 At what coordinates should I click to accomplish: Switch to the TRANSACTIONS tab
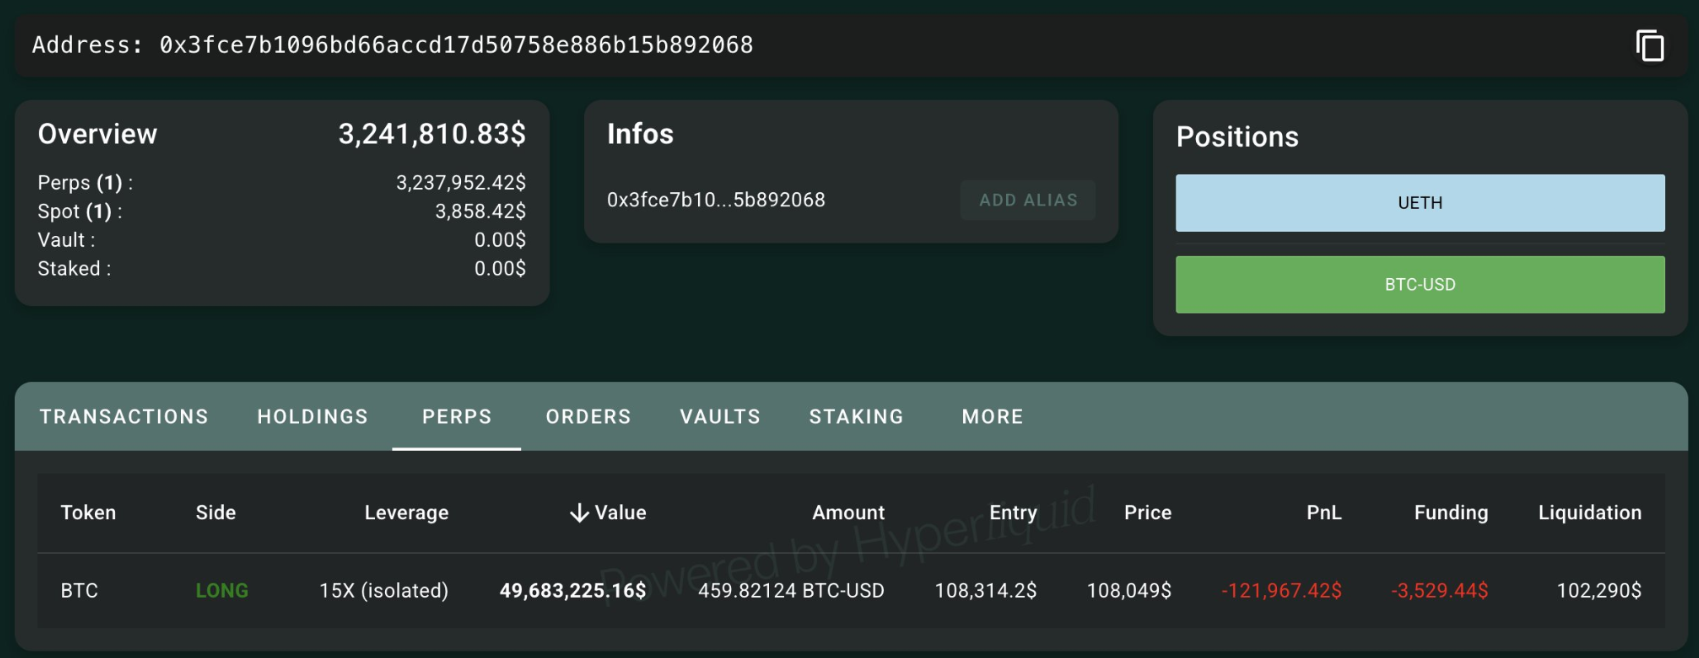coord(123,416)
